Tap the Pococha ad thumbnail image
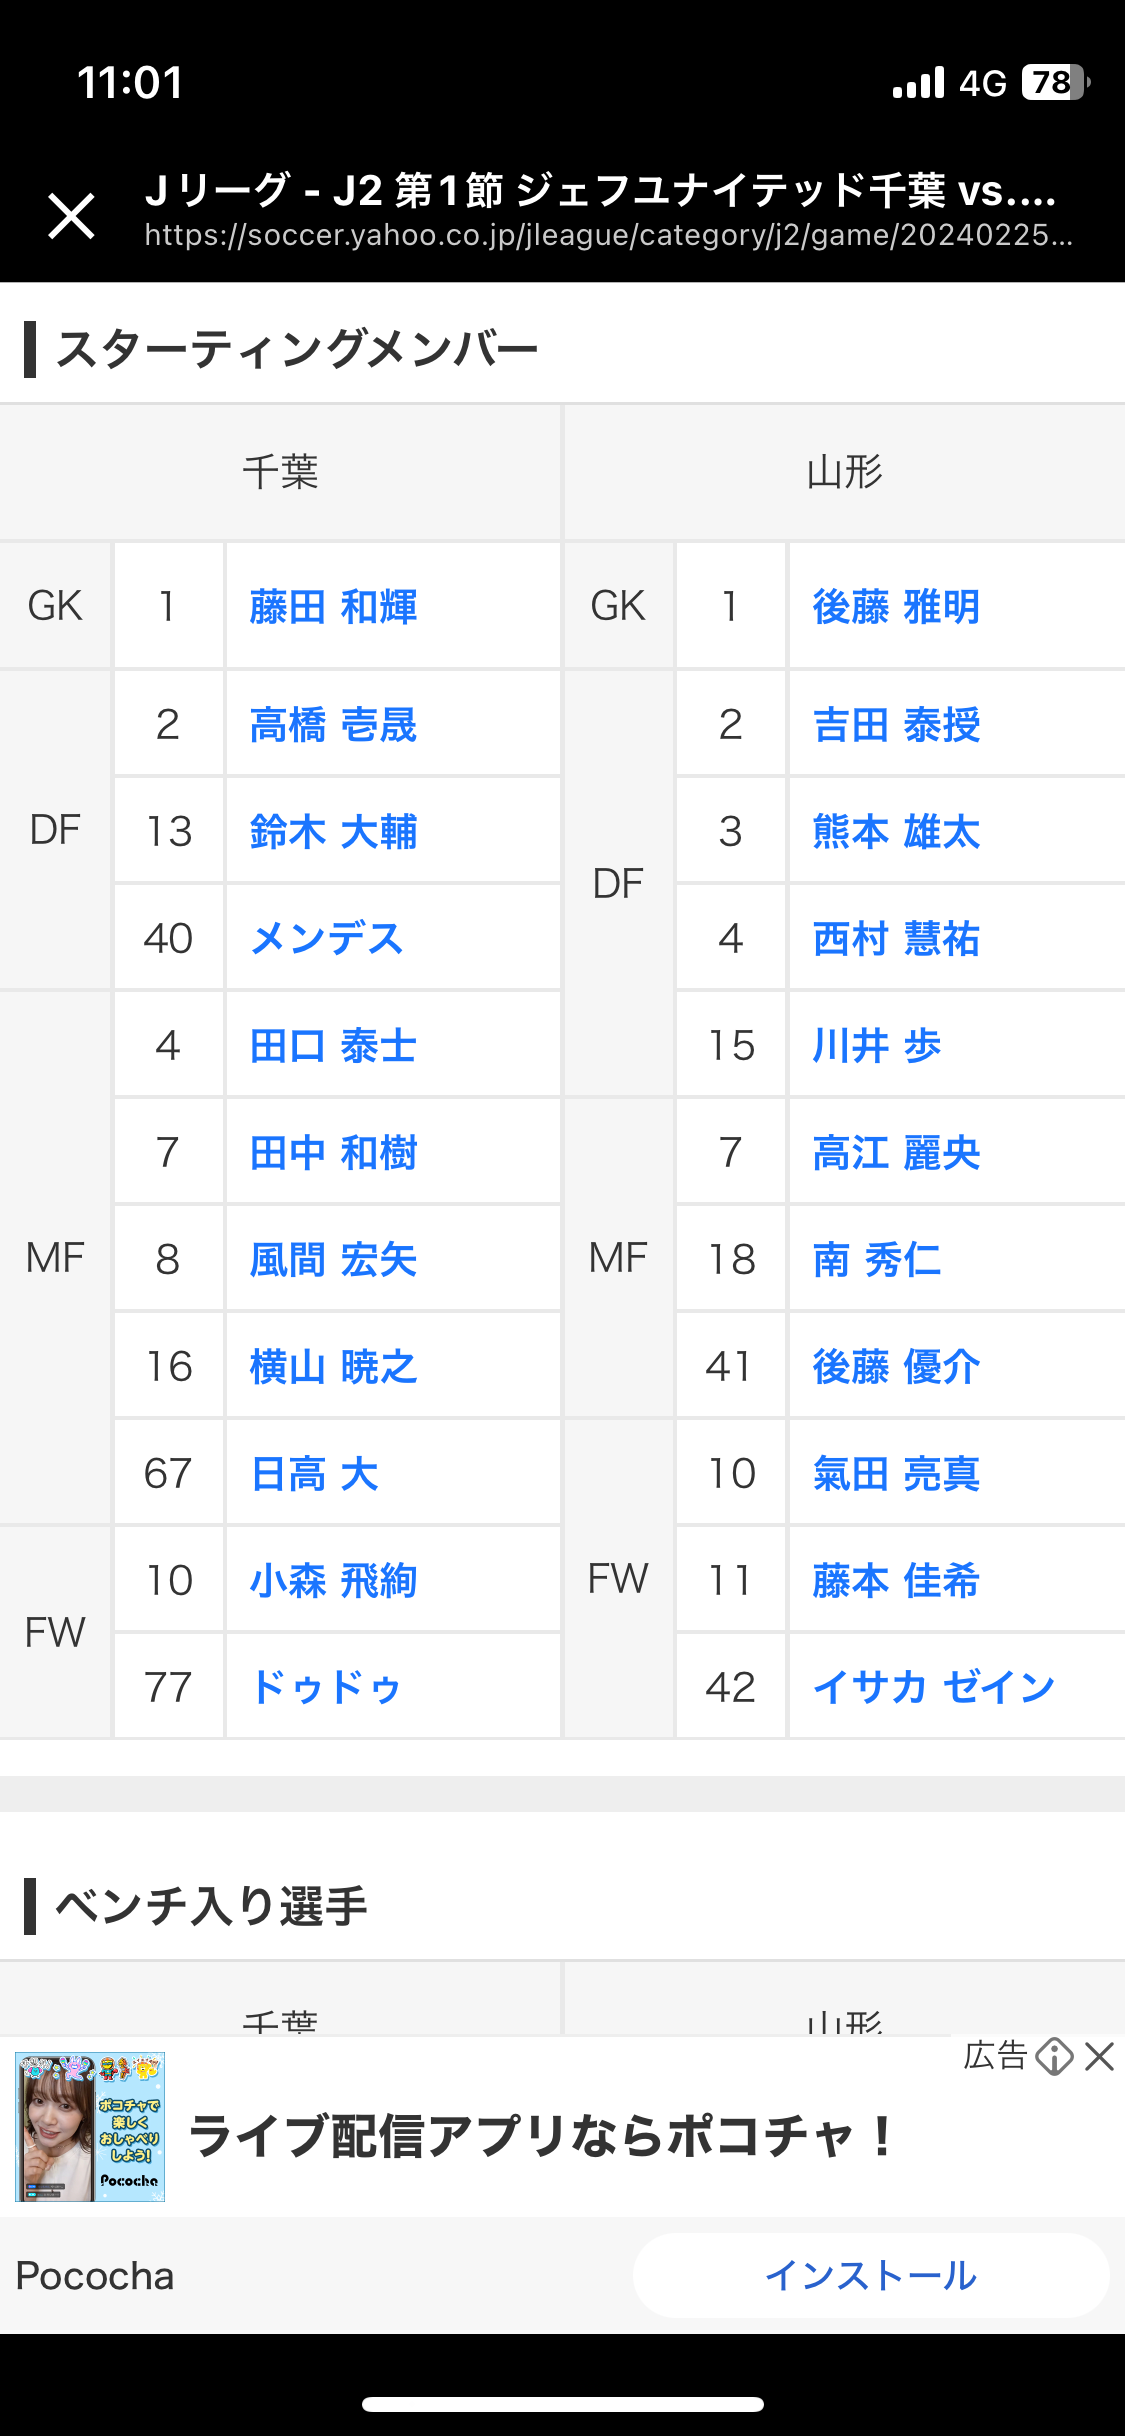This screenshot has height=2436, width=1125. (90, 2127)
